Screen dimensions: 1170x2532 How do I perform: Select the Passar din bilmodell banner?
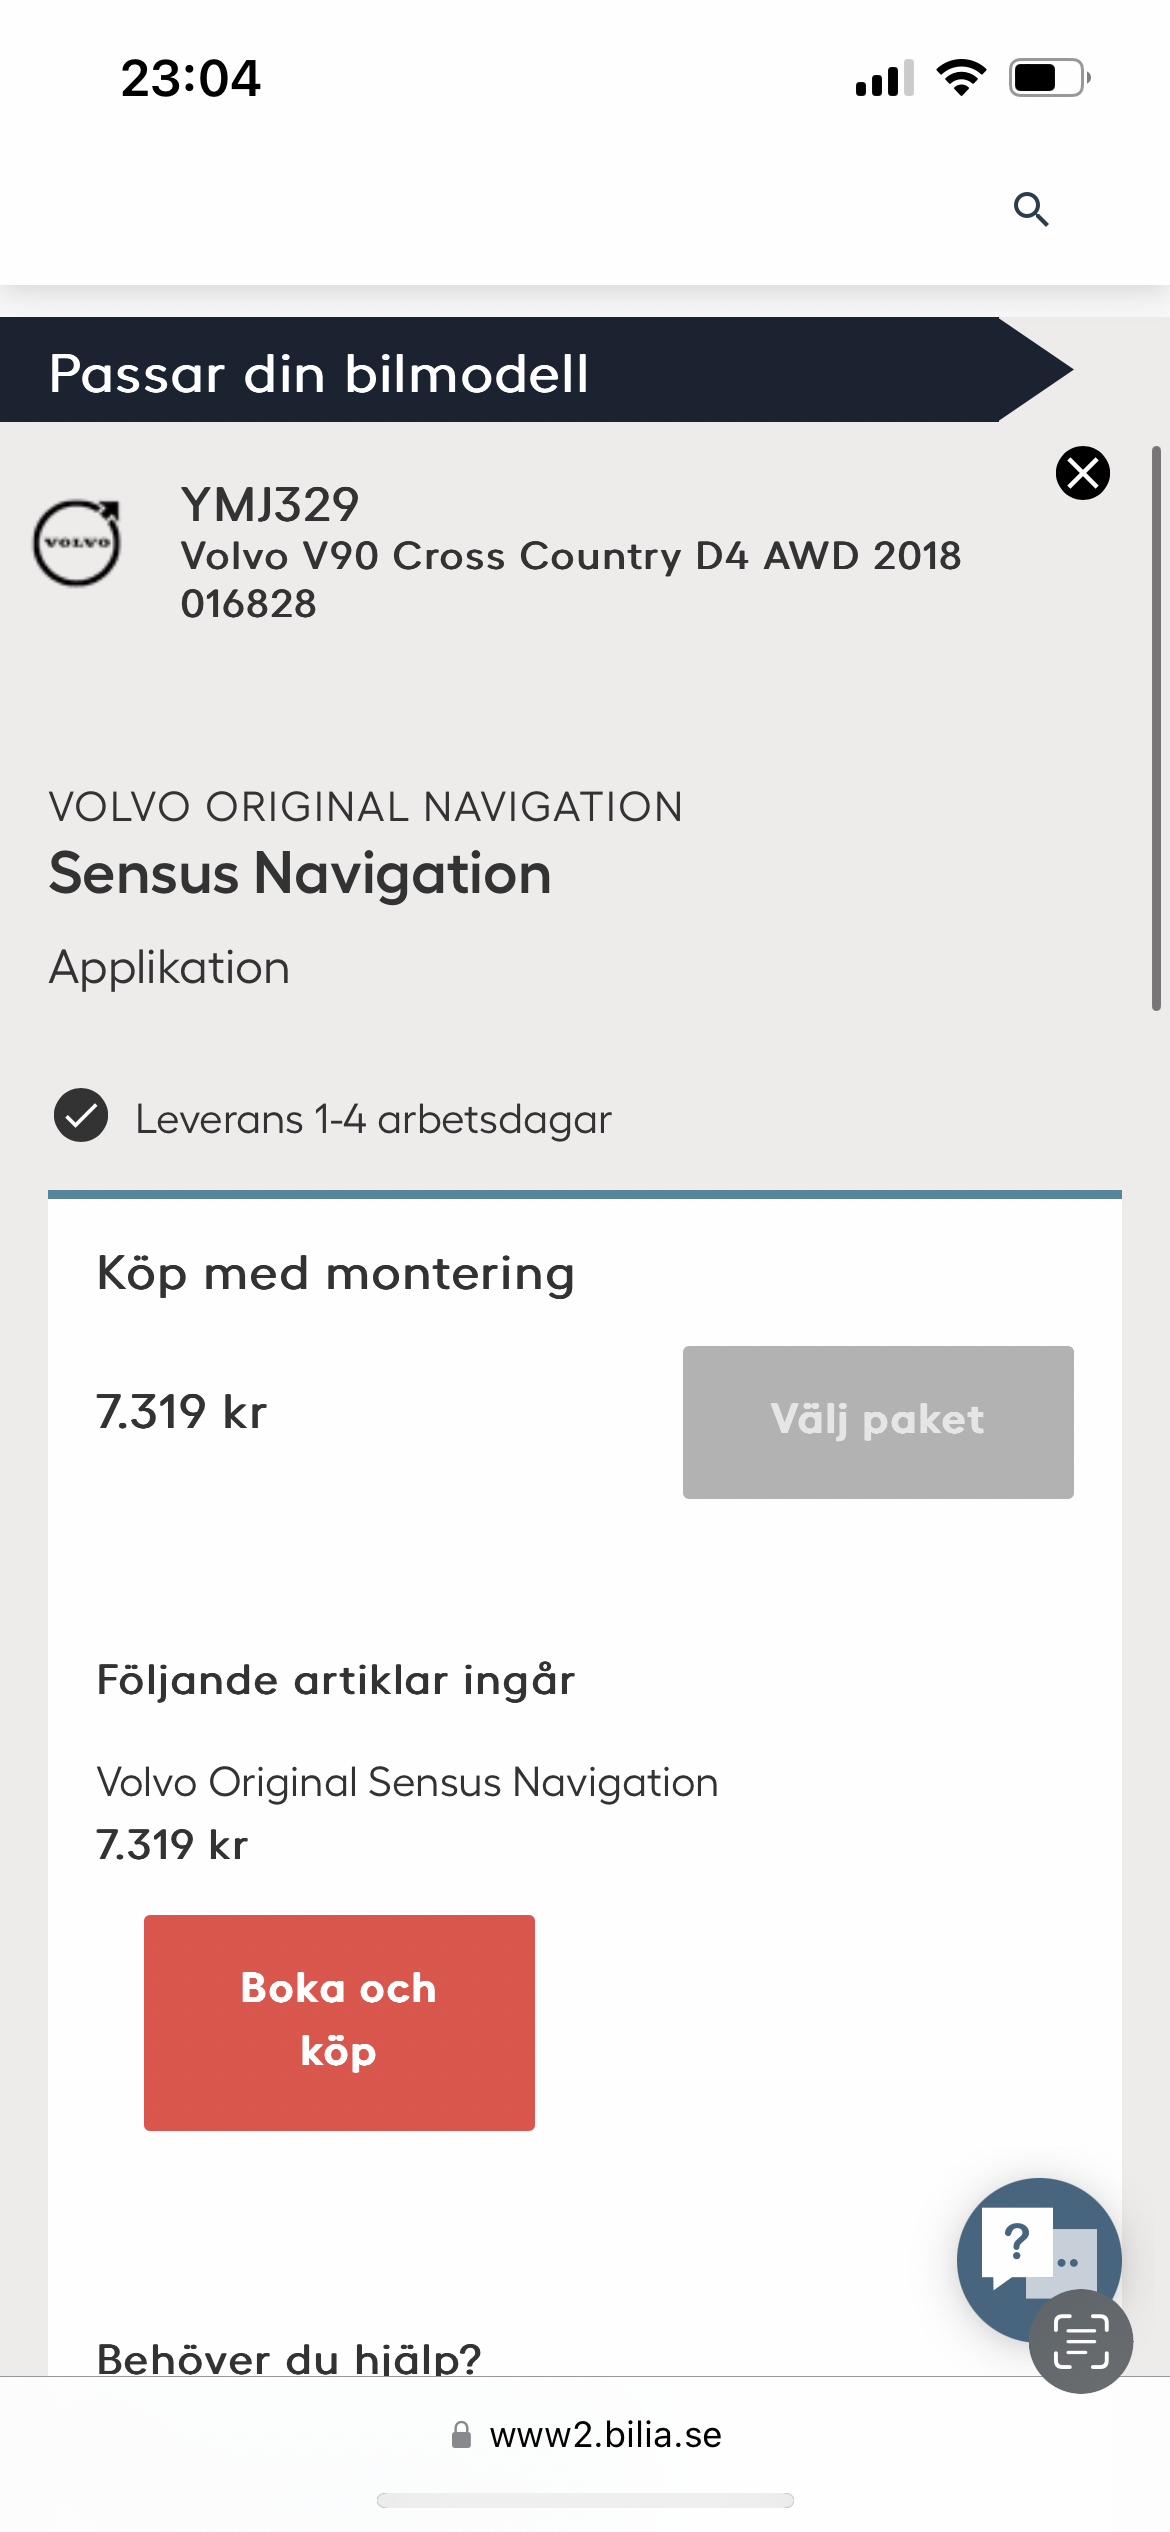click(536, 370)
